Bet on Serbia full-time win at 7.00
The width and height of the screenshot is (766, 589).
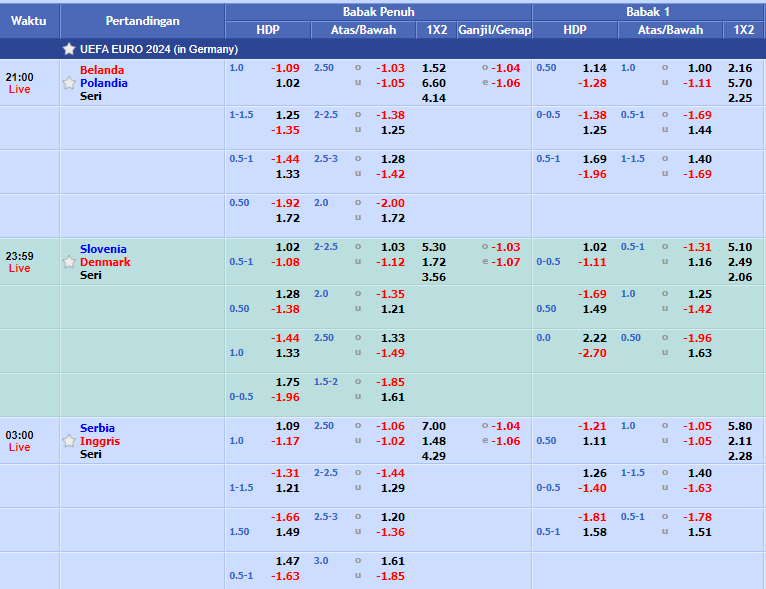[434, 426]
